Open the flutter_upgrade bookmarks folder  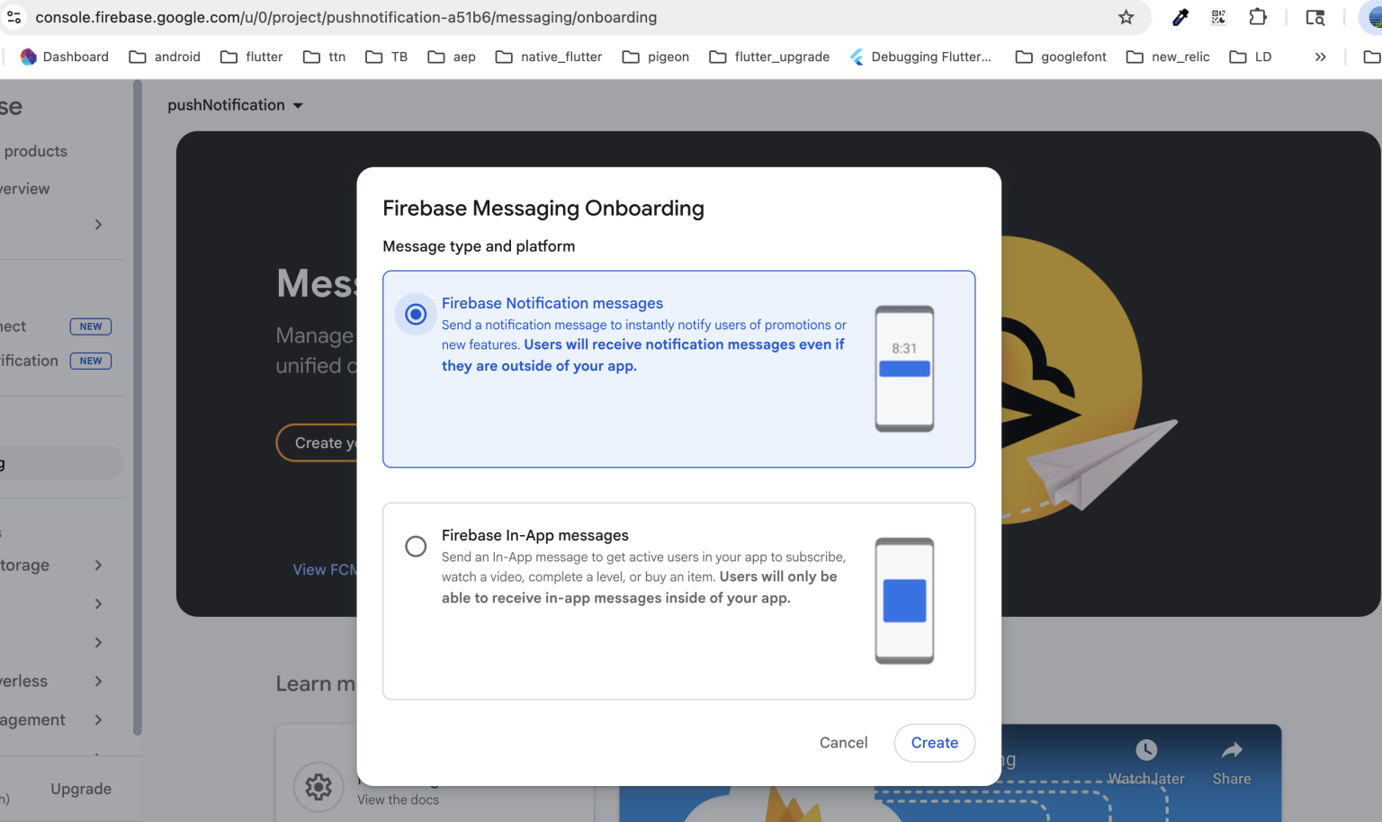(x=770, y=57)
